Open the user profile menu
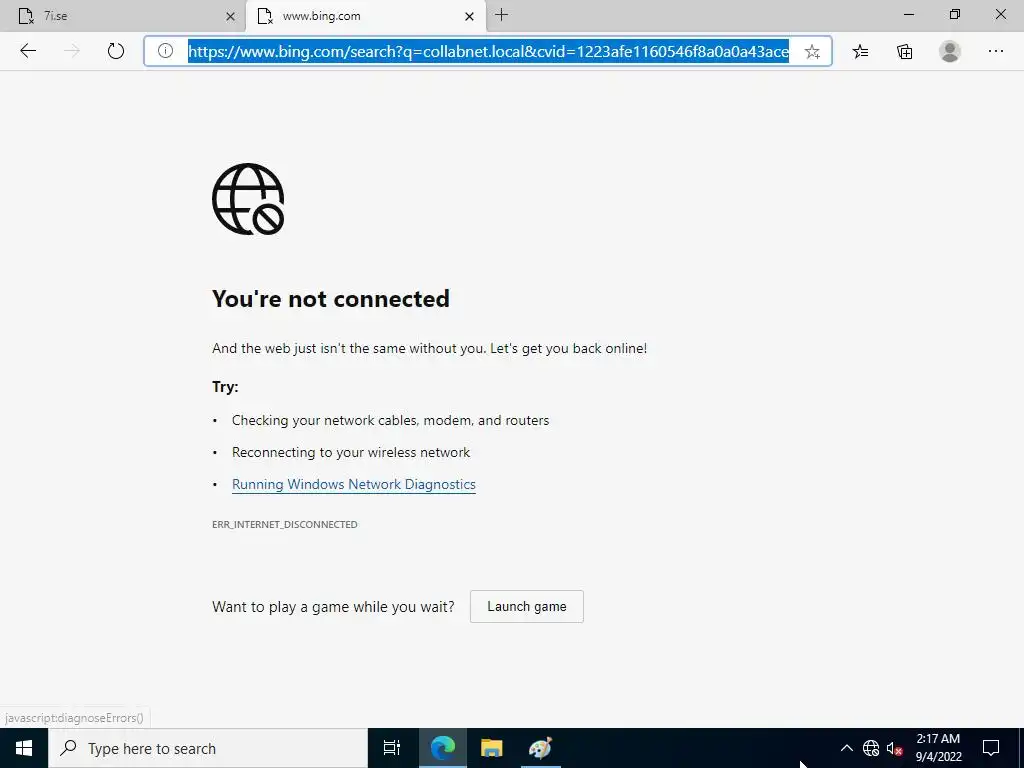The height and width of the screenshot is (768, 1024). tap(950, 51)
